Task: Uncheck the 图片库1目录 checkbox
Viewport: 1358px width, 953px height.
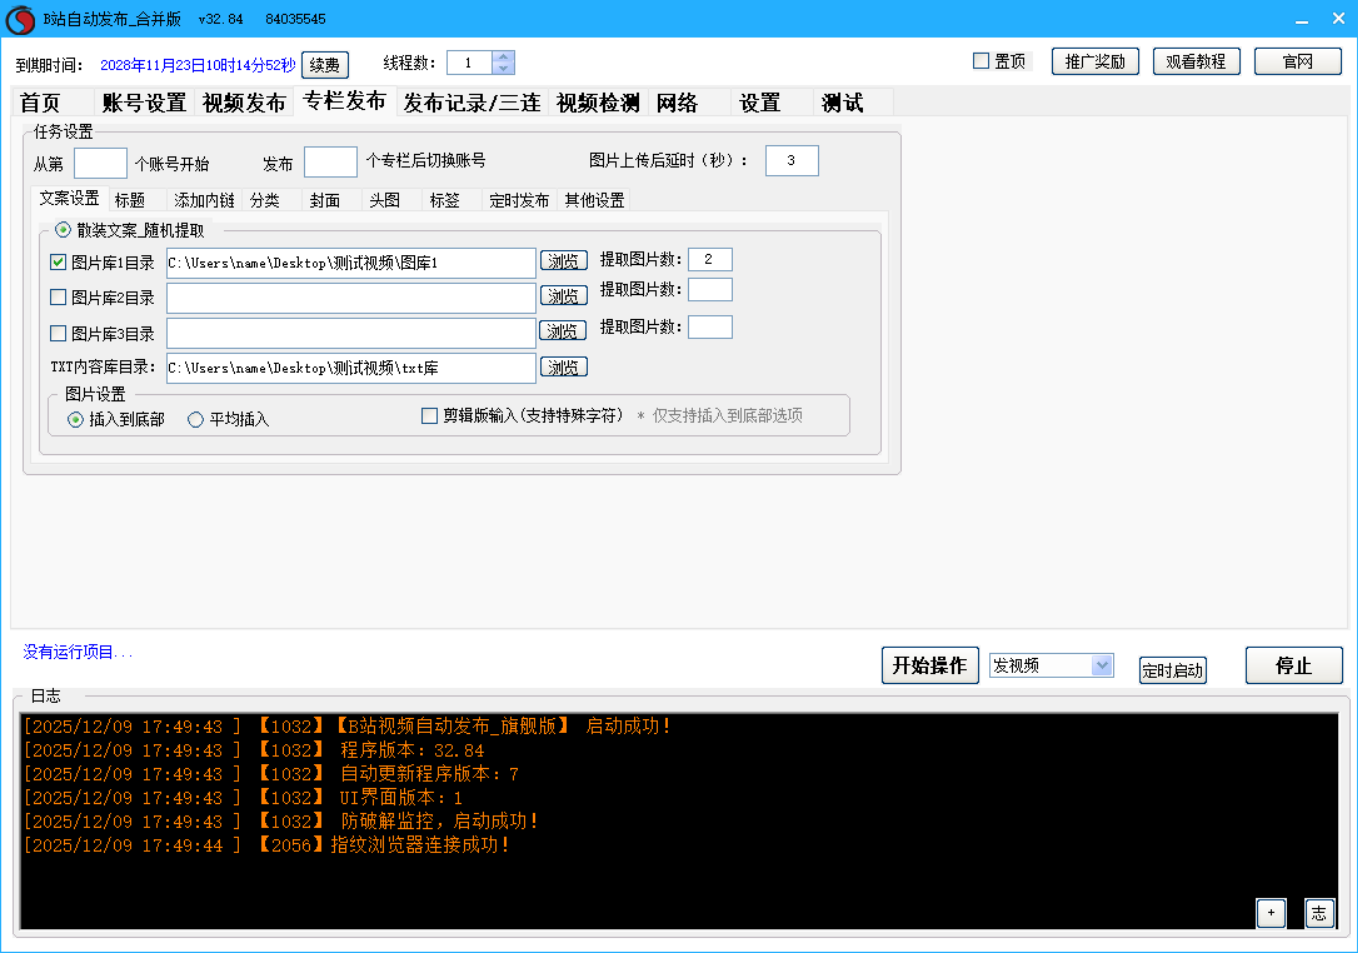Action: pos(58,262)
